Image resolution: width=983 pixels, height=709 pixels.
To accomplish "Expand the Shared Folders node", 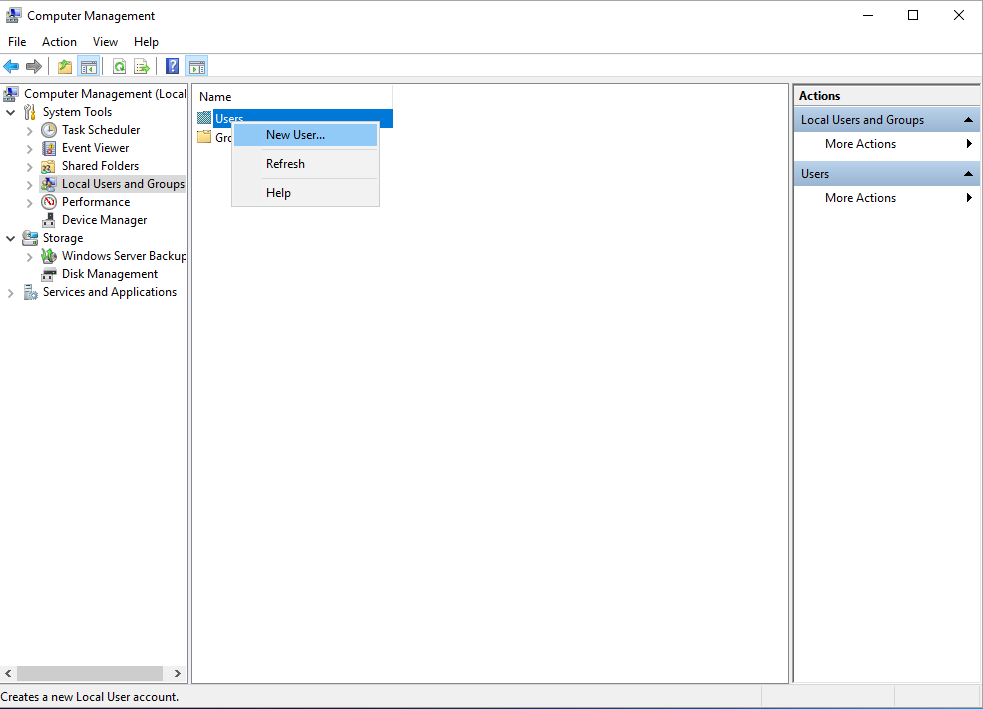I will 29,167.
